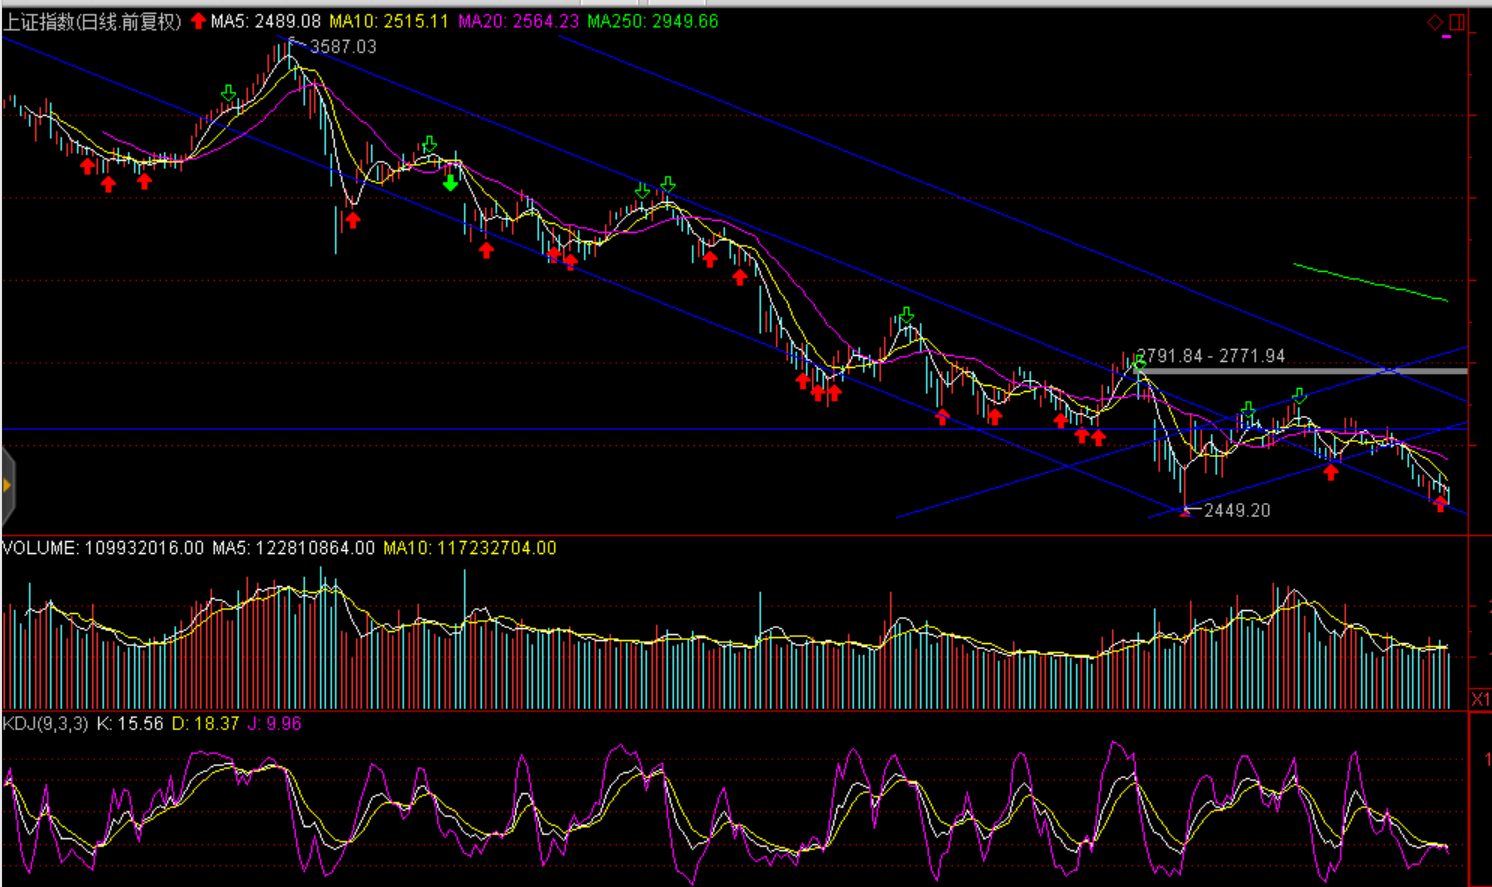Click the small magenta dash below top-right icons
This screenshot has height=887, width=1492.
[1446, 38]
